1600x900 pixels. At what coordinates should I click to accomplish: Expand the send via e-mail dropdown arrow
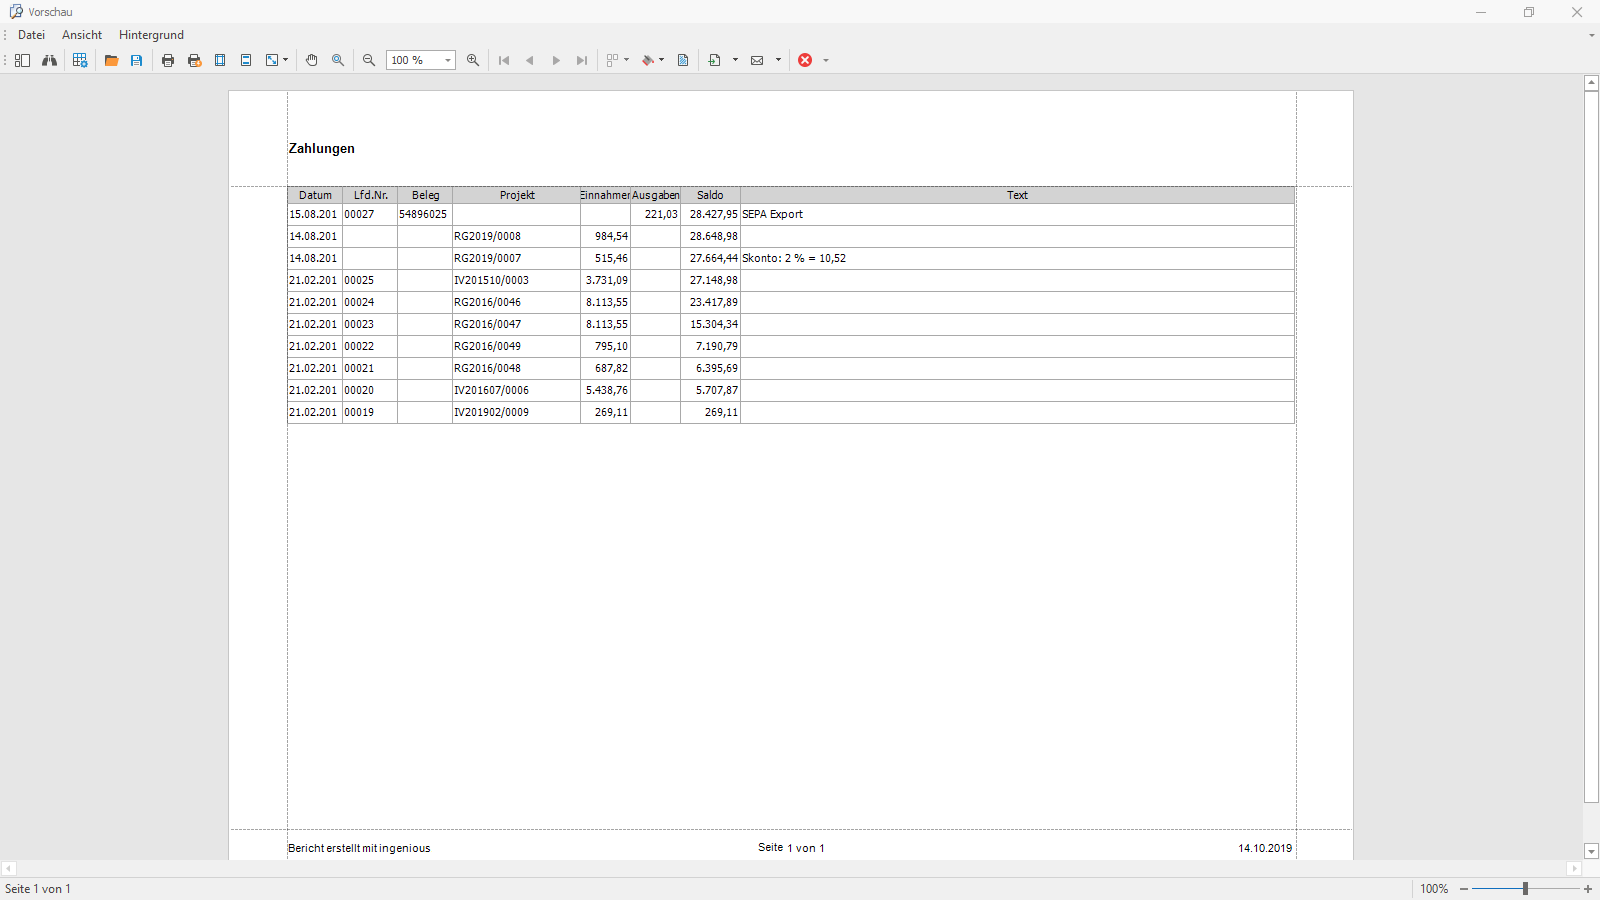[778, 60]
